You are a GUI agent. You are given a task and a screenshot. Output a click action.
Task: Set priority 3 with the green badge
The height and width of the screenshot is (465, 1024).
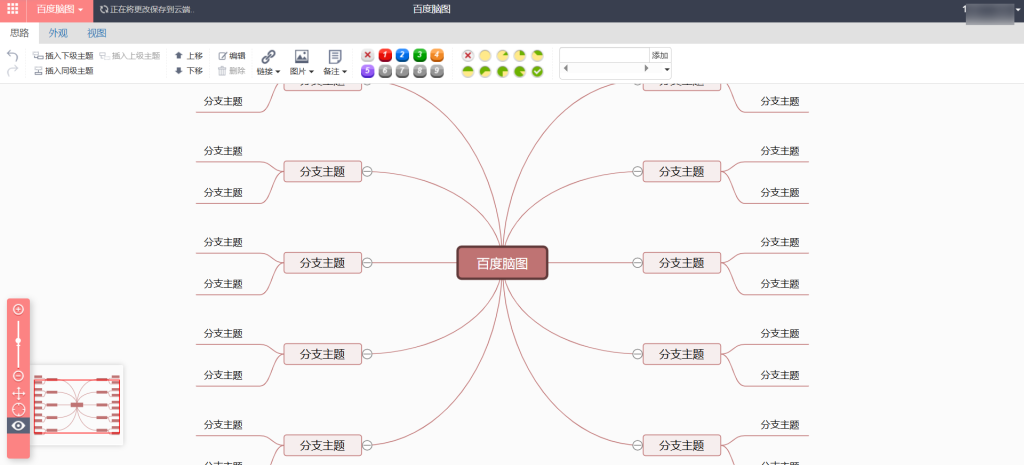click(420, 56)
